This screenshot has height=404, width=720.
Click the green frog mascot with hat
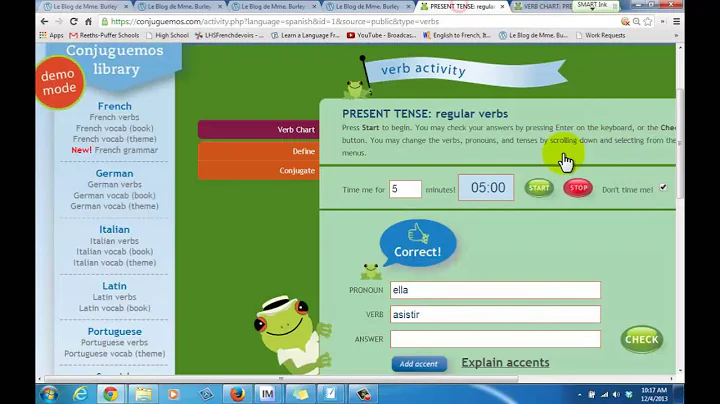291,334
